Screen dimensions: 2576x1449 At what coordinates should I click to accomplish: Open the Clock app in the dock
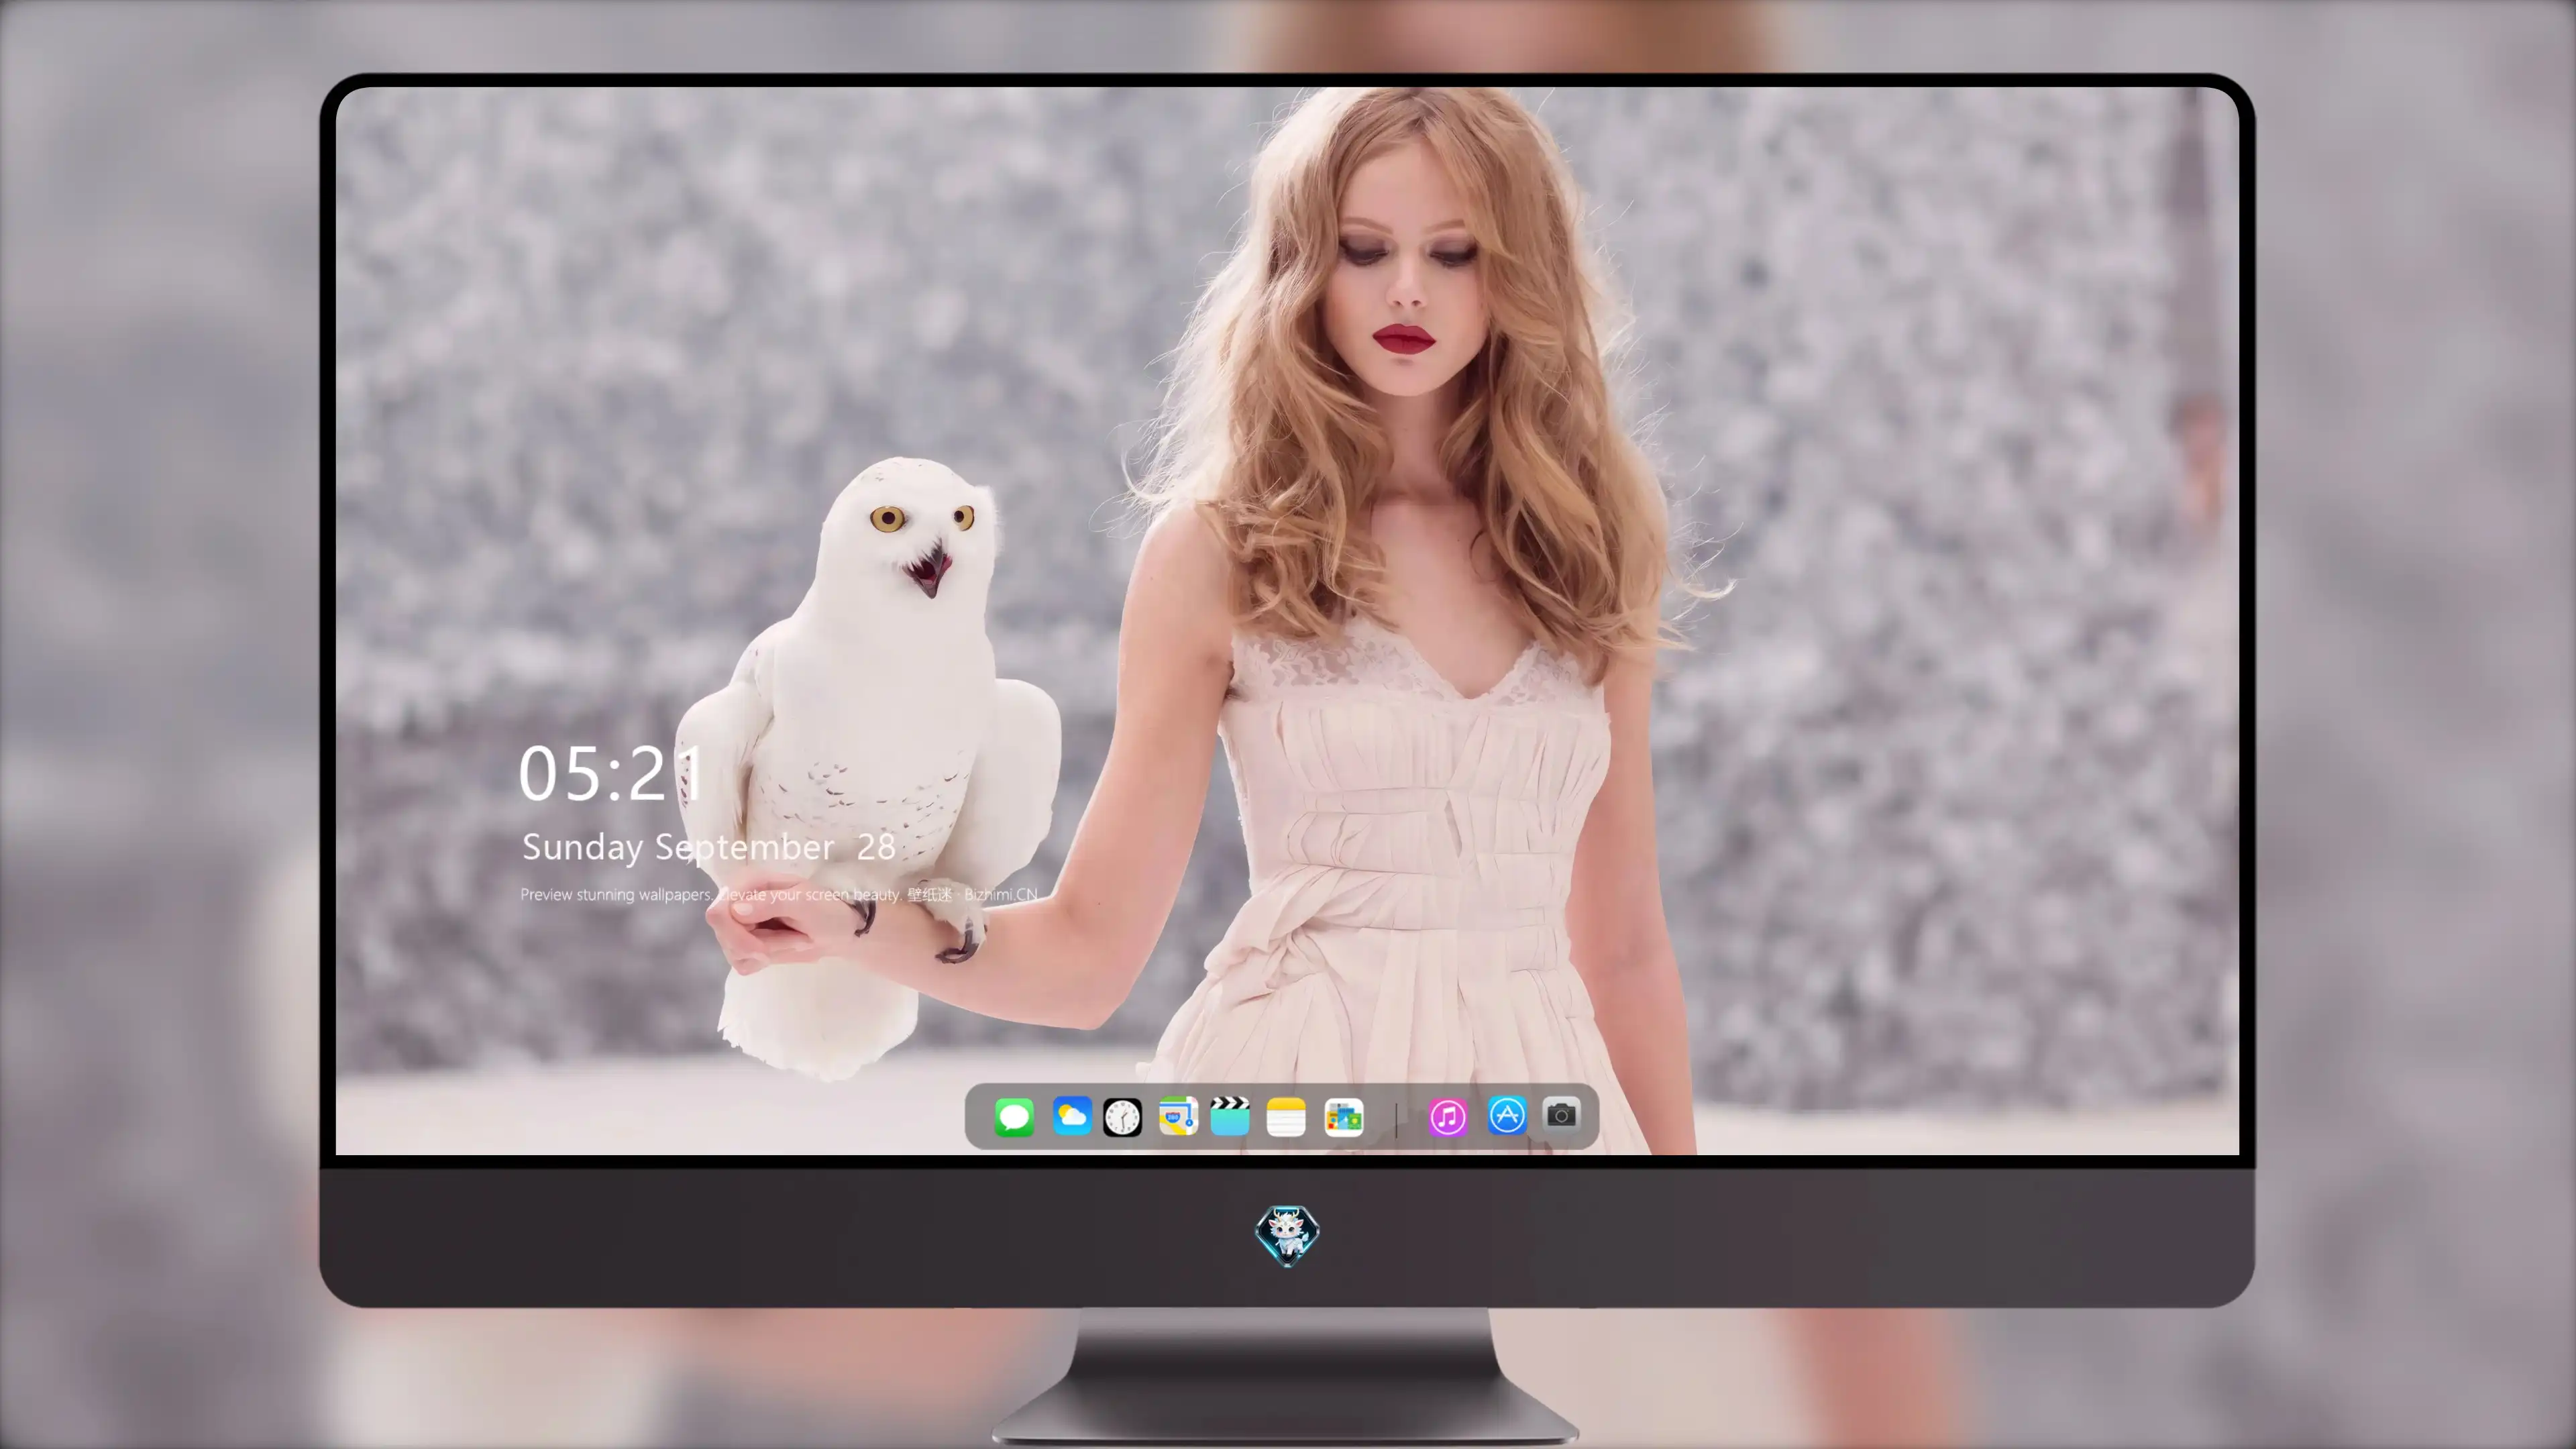click(1122, 1117)
